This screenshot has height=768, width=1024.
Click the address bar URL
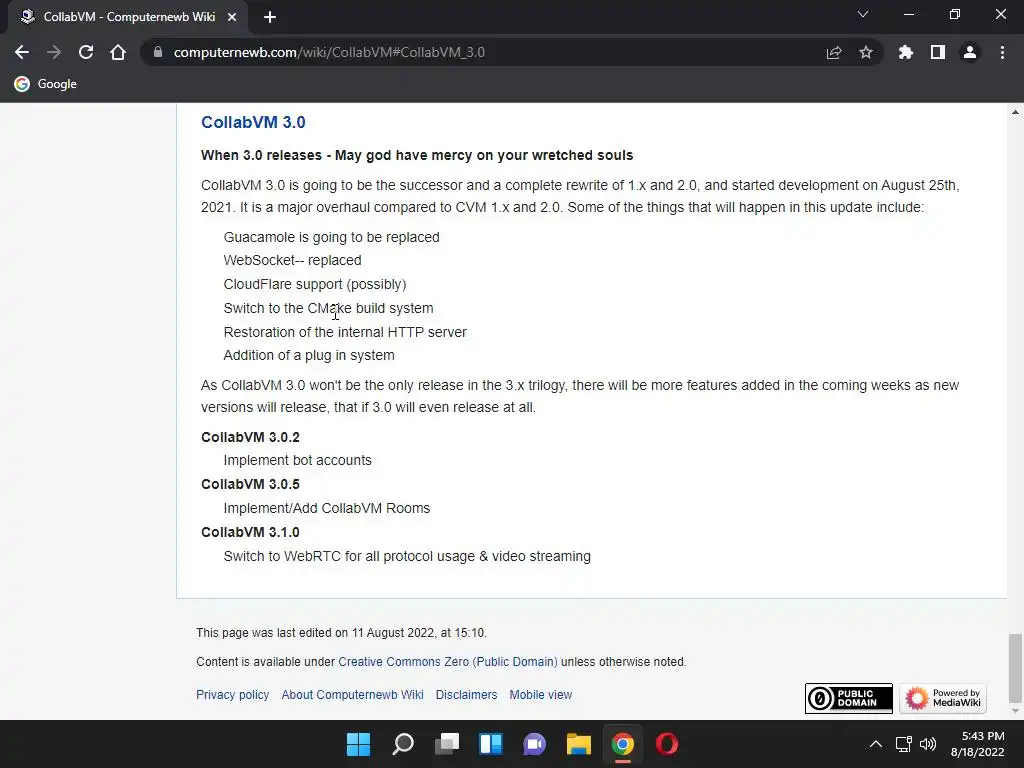tap(329, 52)
